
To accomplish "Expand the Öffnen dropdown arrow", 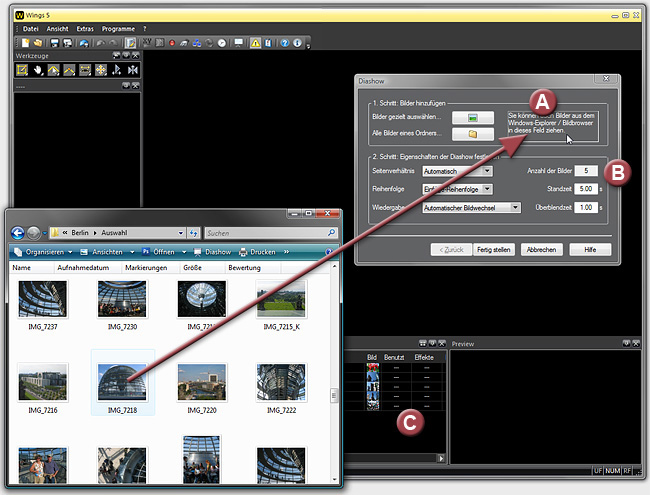I will [184, 252].
